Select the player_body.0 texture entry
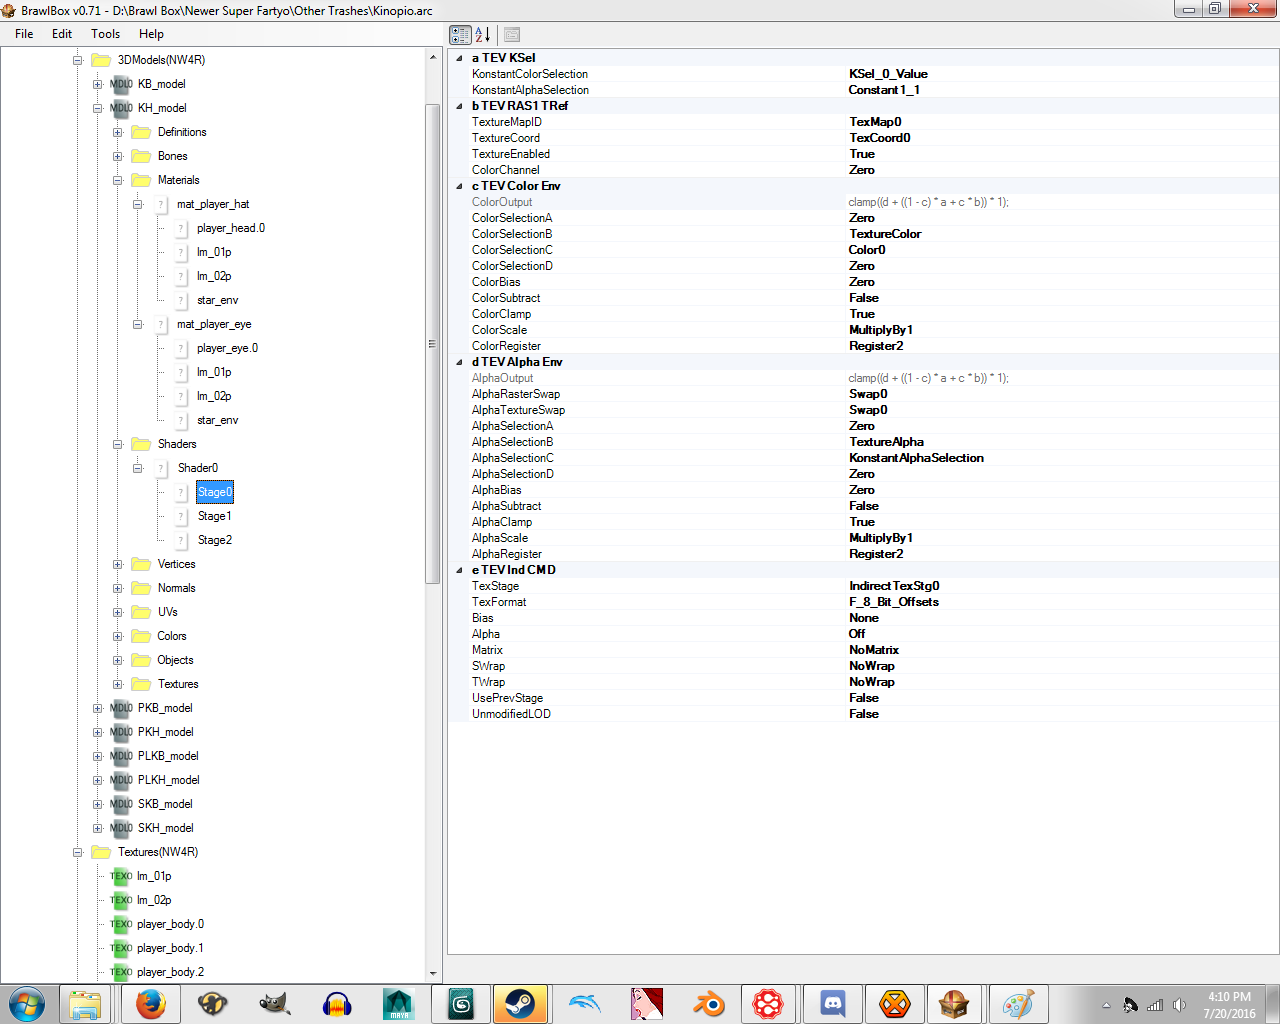This screenshot has height=1024, width=1280. (x=170, y=924)
